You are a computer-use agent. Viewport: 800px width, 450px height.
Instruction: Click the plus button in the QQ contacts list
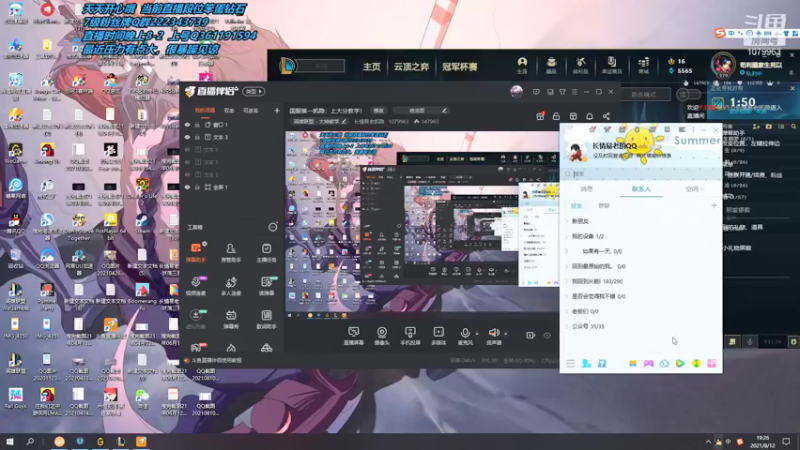pos(714,206)
